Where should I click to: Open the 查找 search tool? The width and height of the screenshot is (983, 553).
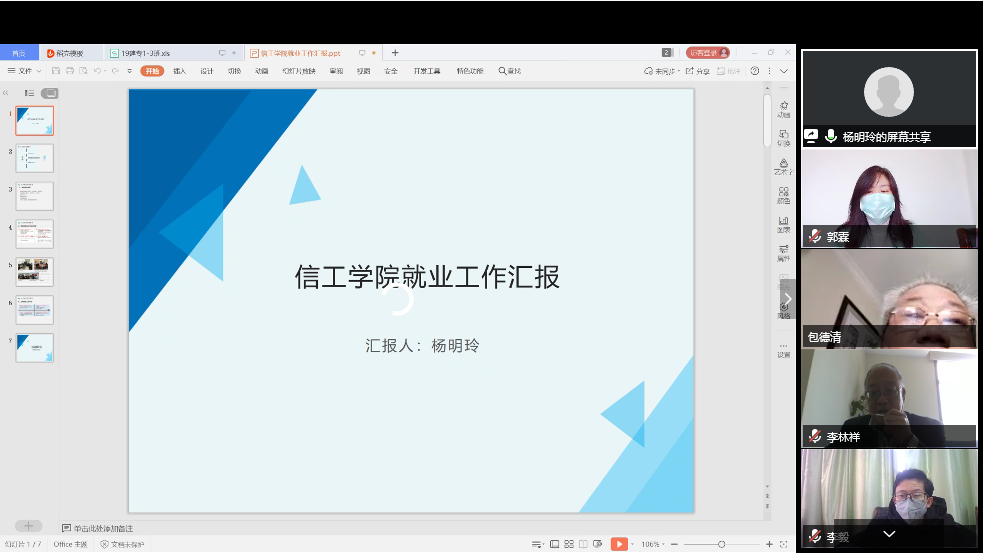point(510,71)
